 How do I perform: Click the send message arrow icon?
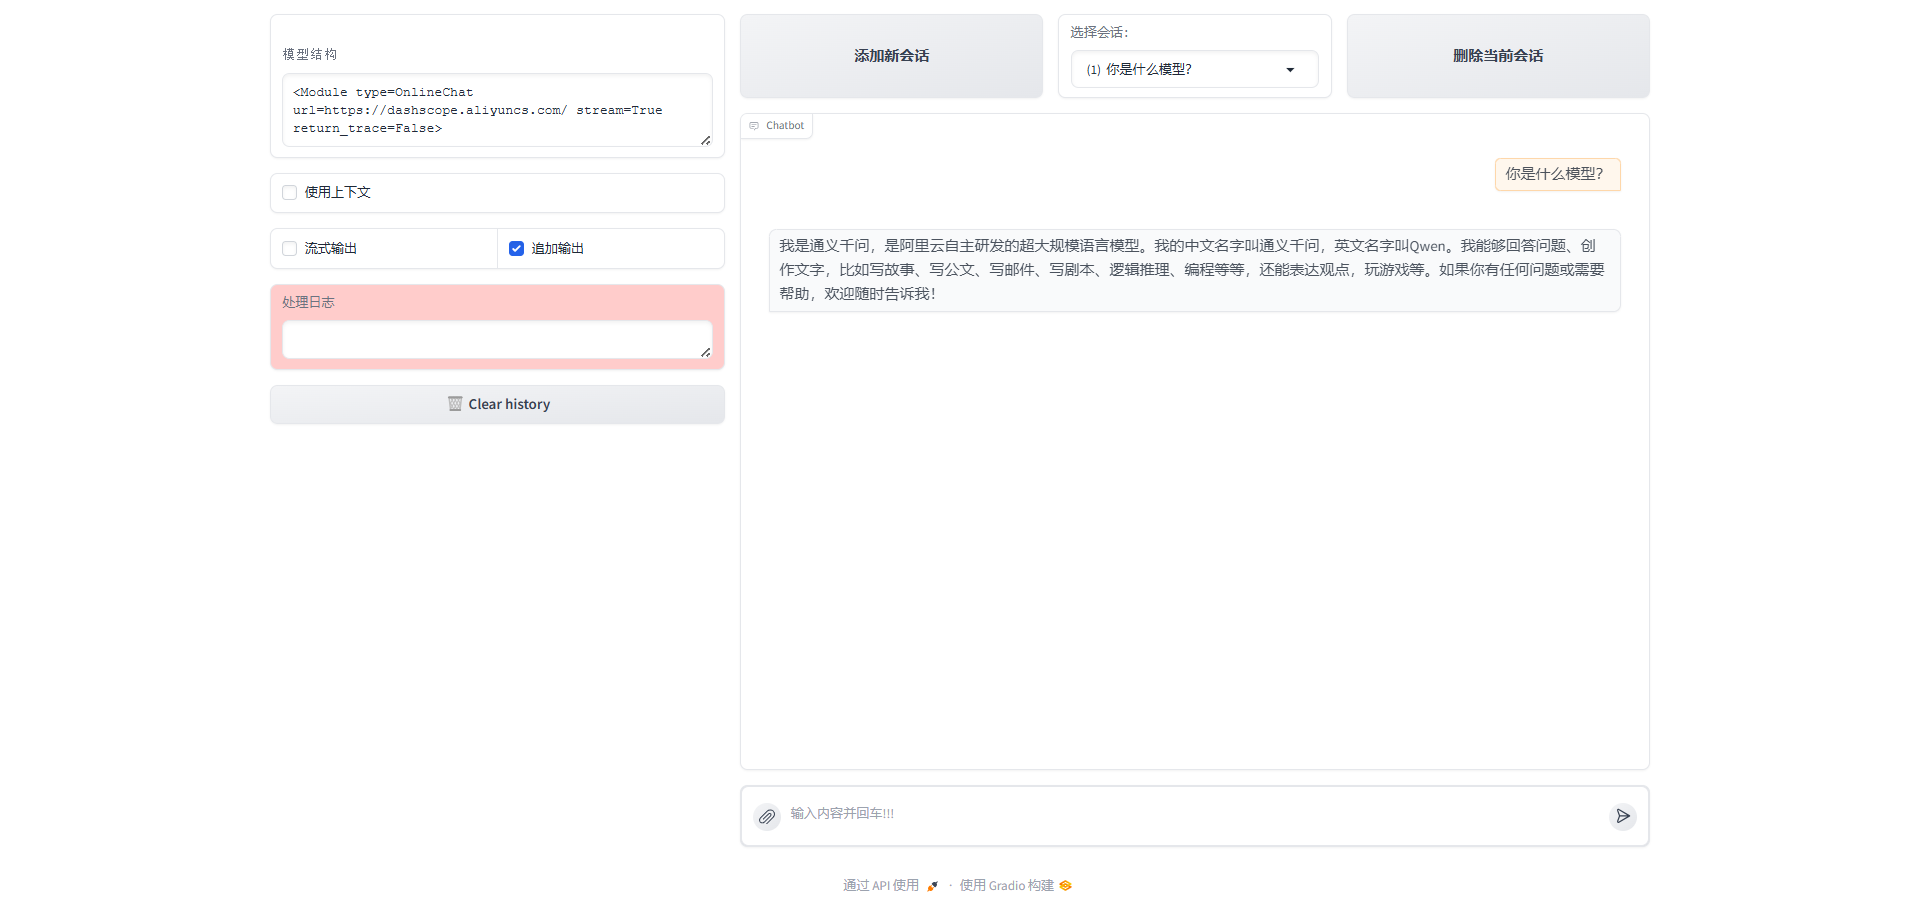pyautogui.click(x=1622, y=816)
